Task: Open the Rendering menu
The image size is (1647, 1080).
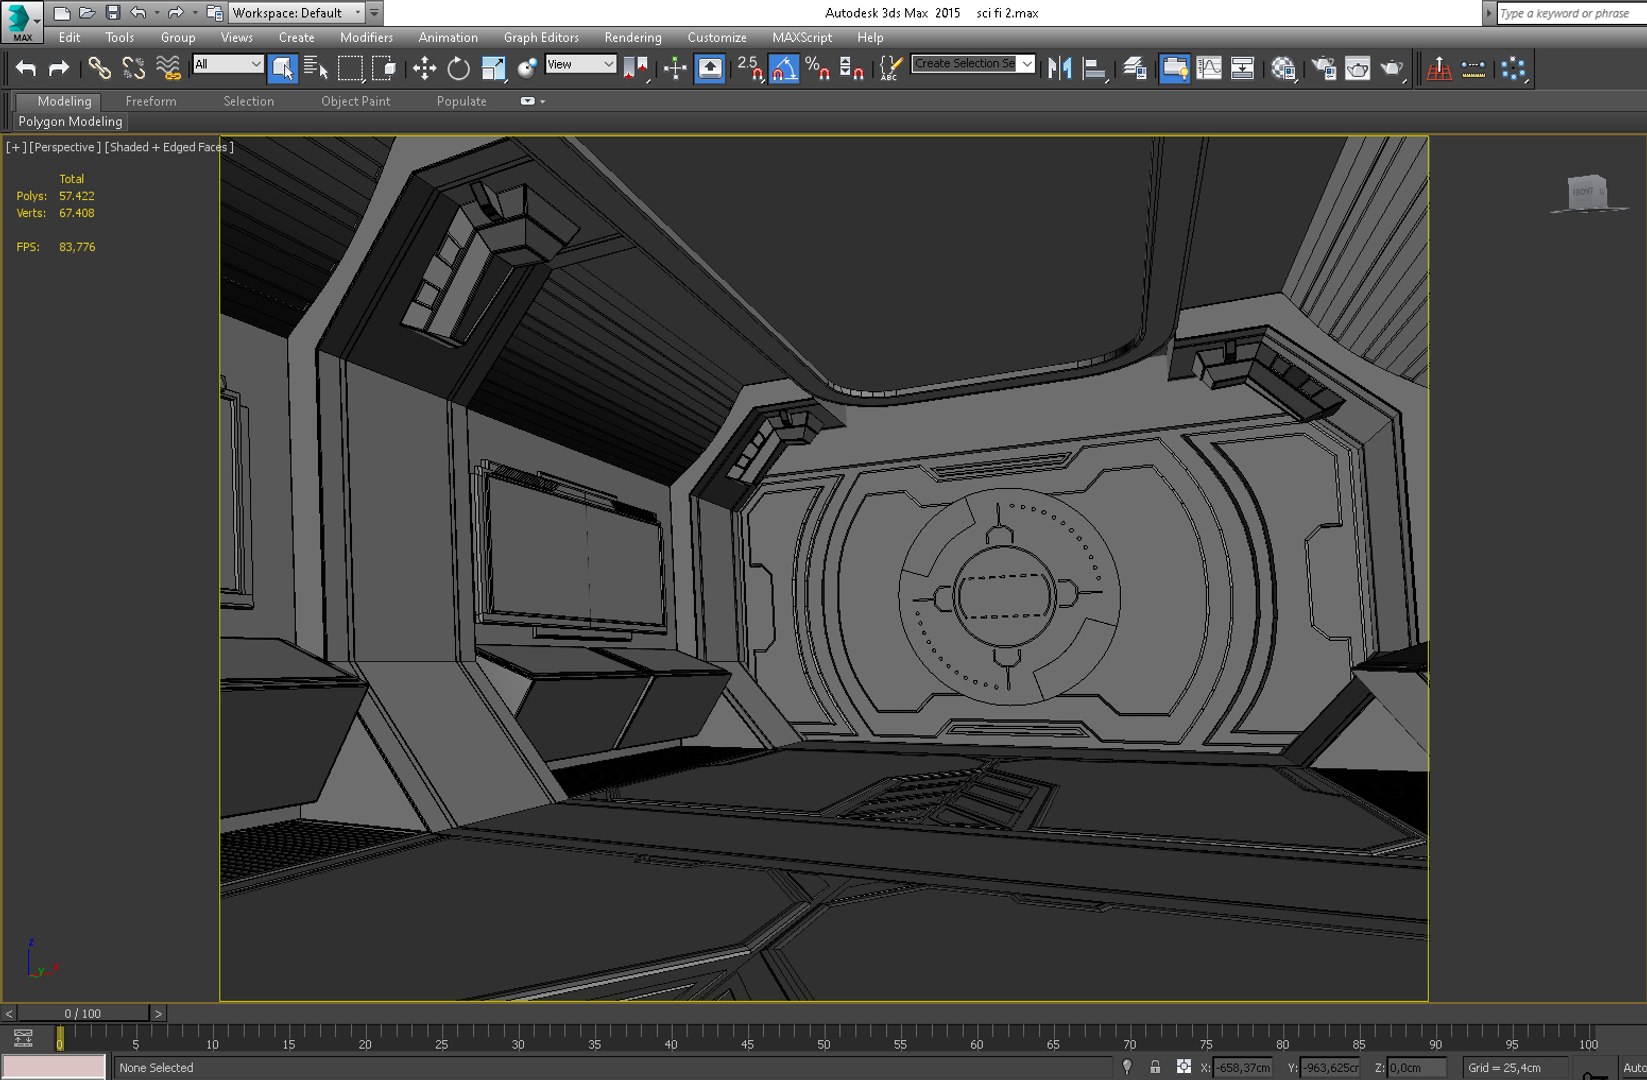Action: pos(633,37)
